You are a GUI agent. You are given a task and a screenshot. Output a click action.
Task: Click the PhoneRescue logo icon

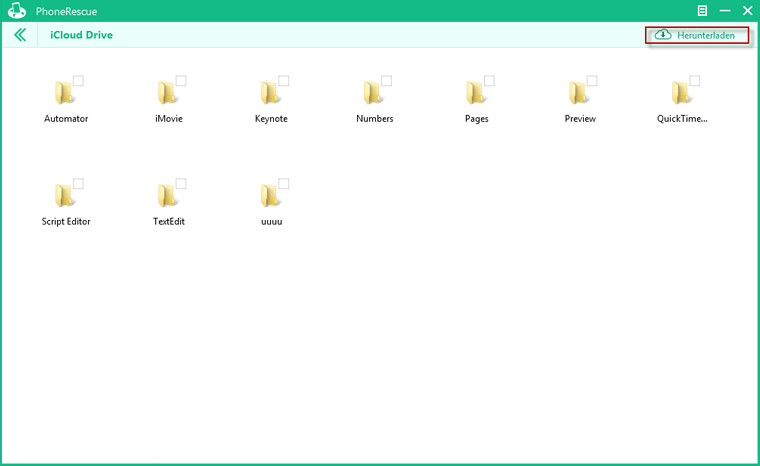pos(17,11)
